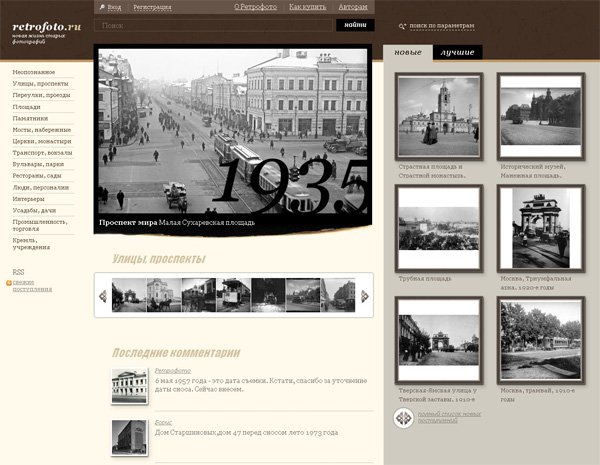Click the Страстная площадь и Страстной монастырь caption
Screen dimensions: 600x465
tap(432, 171)
